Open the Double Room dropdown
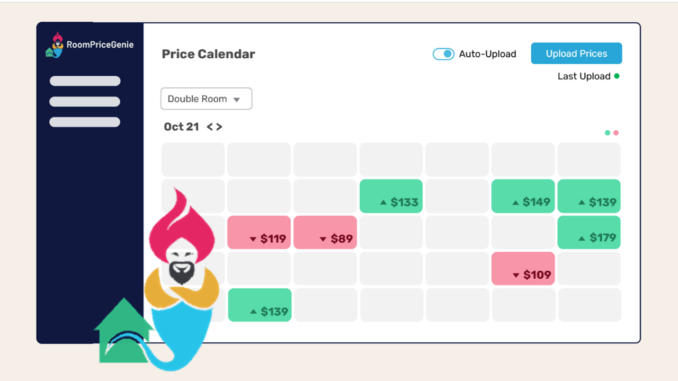 coord(206,99)
